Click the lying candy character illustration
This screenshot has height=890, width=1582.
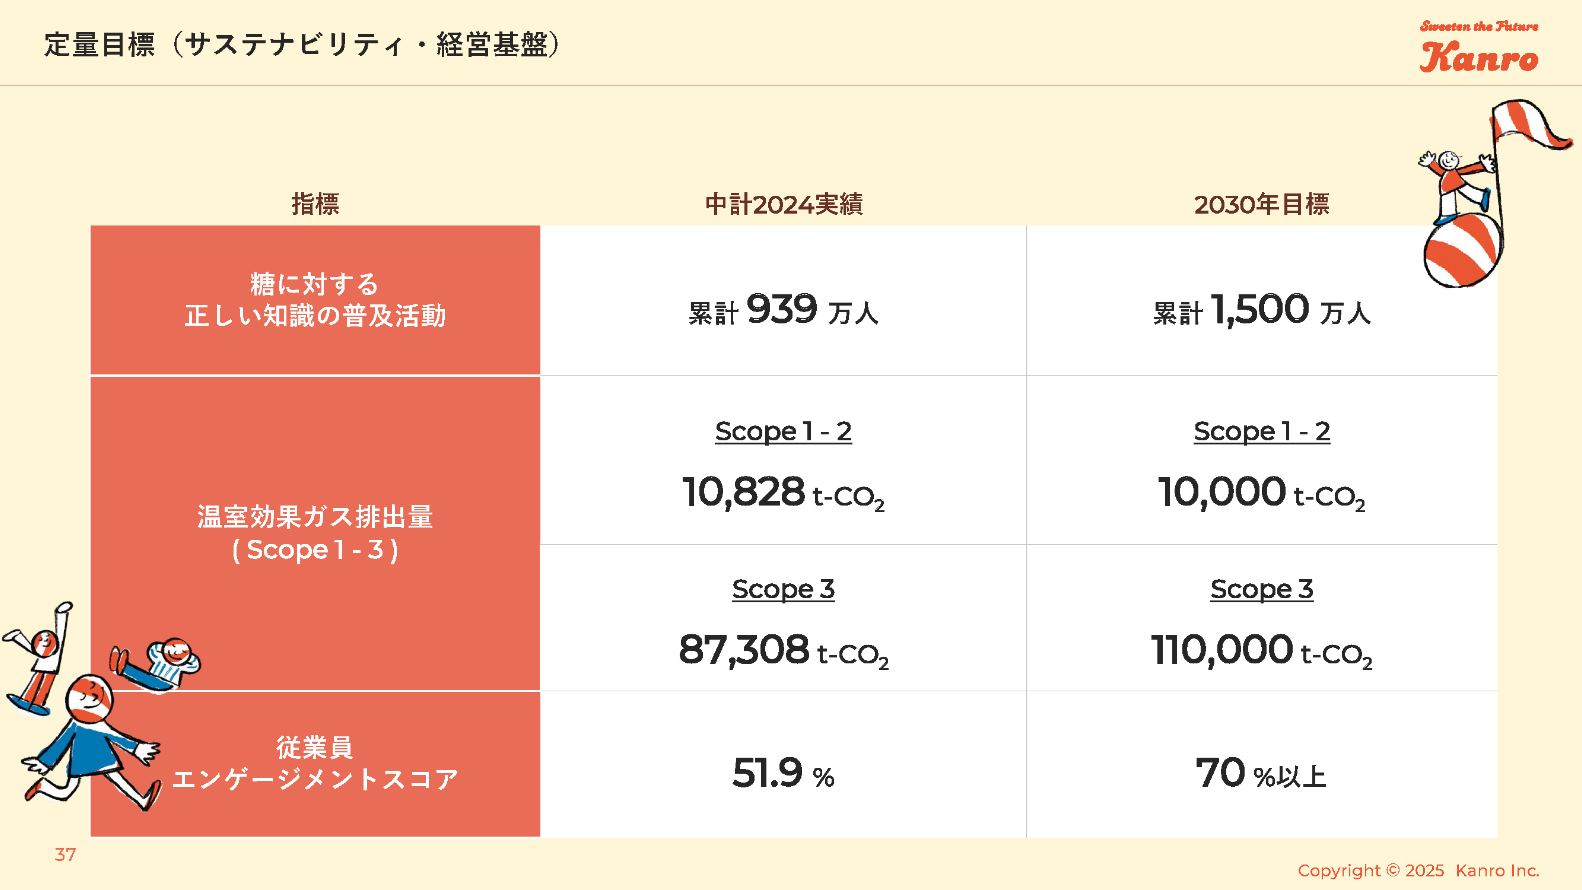(160, 664)
